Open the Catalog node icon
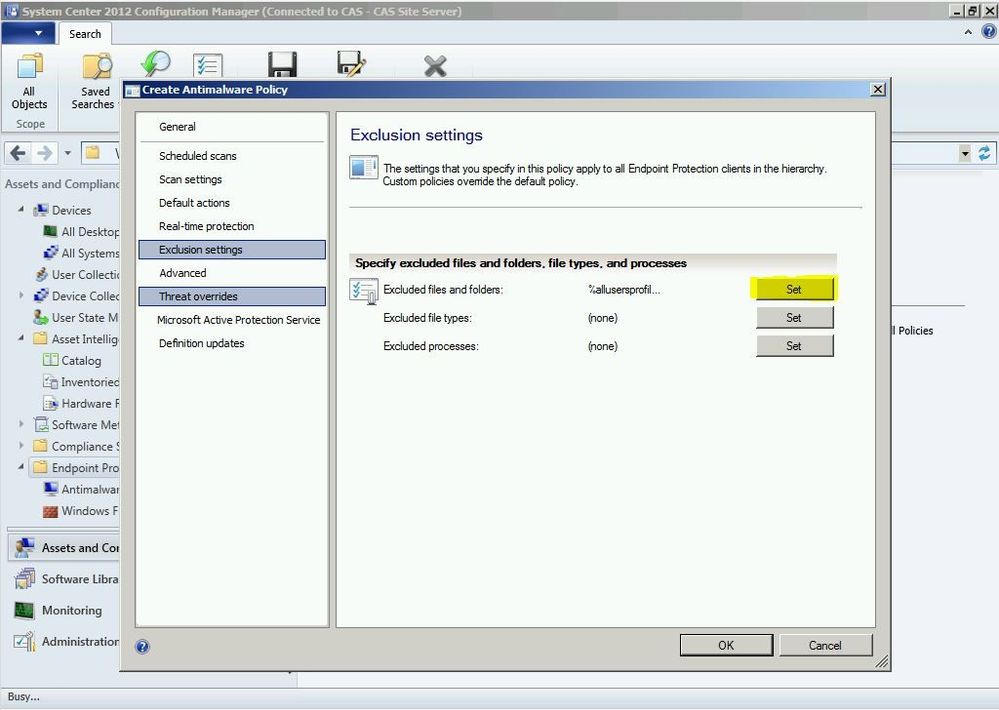 (50, 360)
